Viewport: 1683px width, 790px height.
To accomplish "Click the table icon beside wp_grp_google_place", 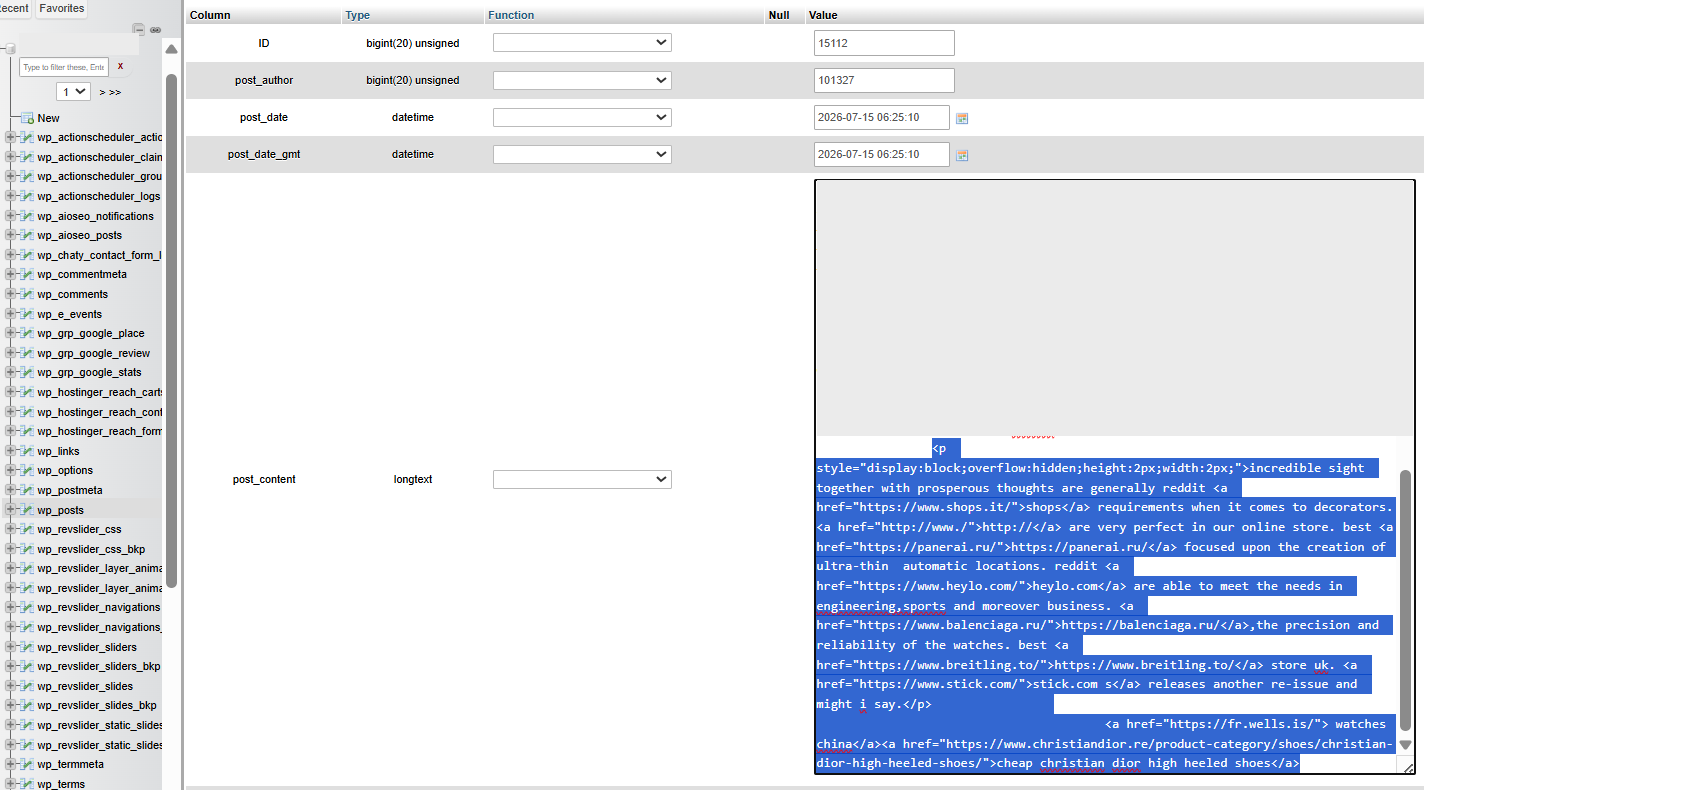I will click(x=28, y=333).
